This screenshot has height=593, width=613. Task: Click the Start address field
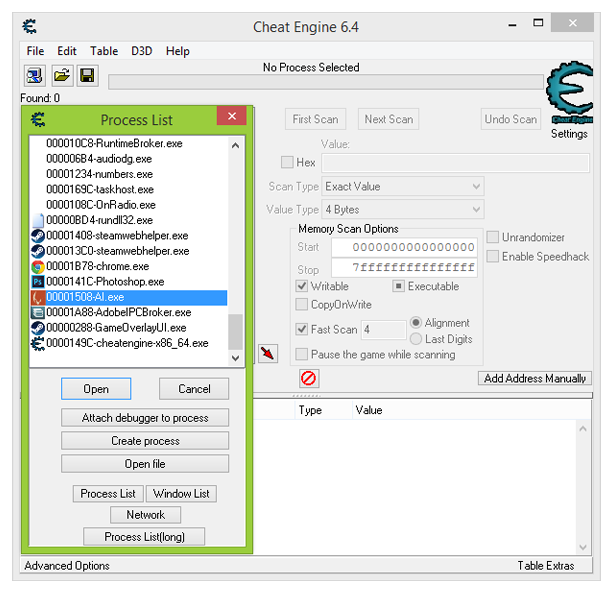[404, 247]
